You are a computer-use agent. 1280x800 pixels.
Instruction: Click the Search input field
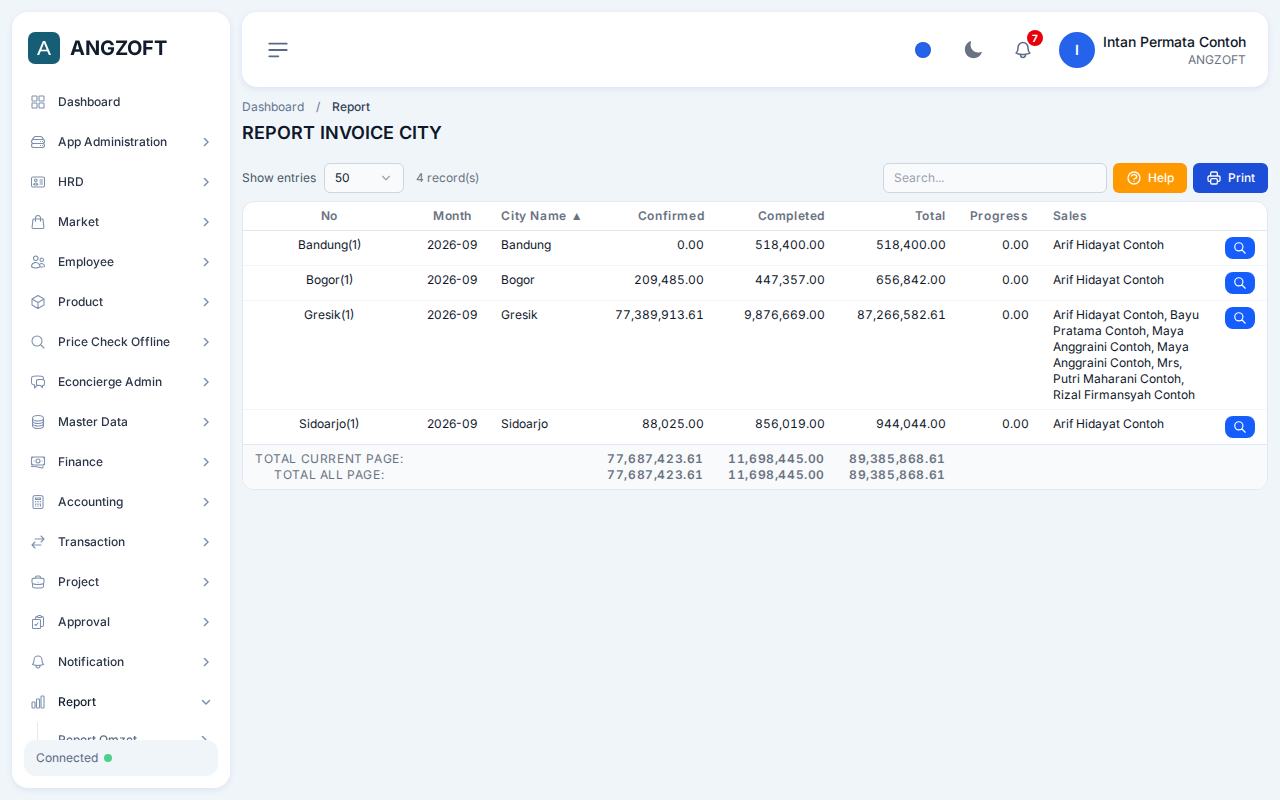(x=995, y=178)
